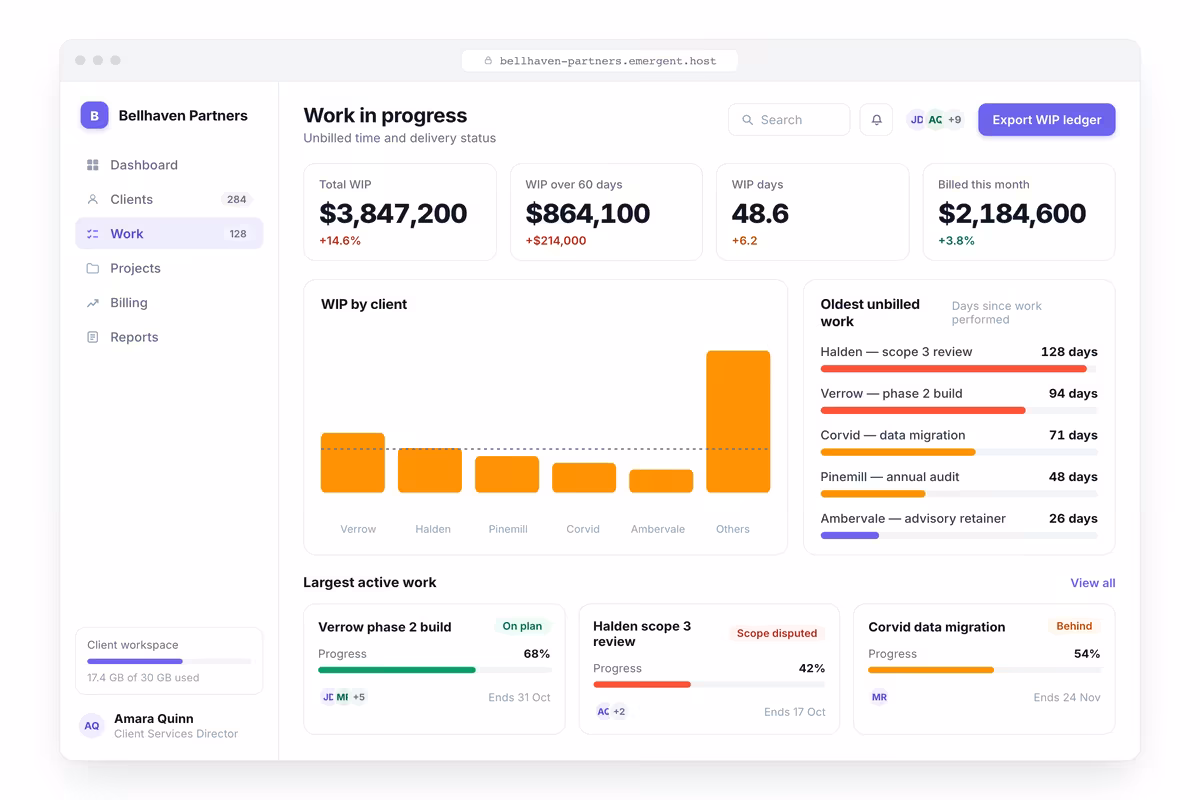Click the lock icon in address bar
This screenshot has width=1200, height=800.
click(488, 61)
